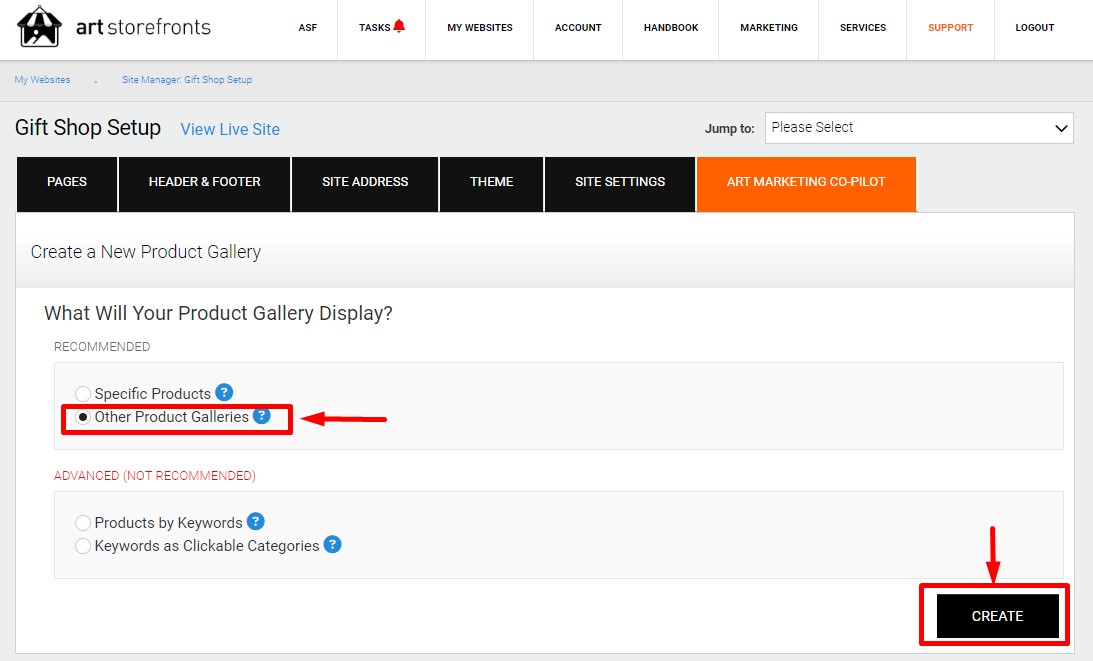Open the HEADER & FOOTER tab

[204, 183]
